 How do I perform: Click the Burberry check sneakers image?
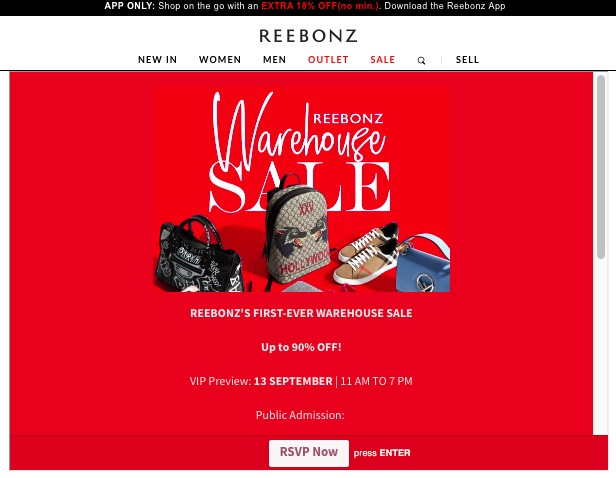pos(367,251)
